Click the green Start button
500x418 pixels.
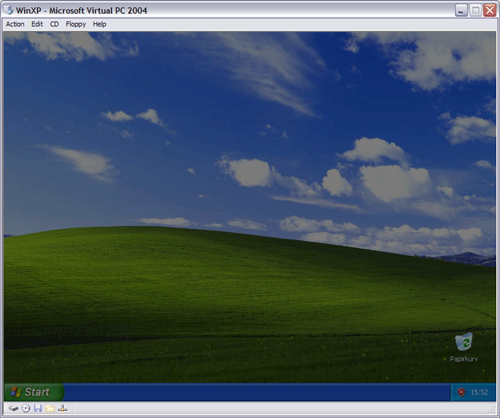point(34,392)
